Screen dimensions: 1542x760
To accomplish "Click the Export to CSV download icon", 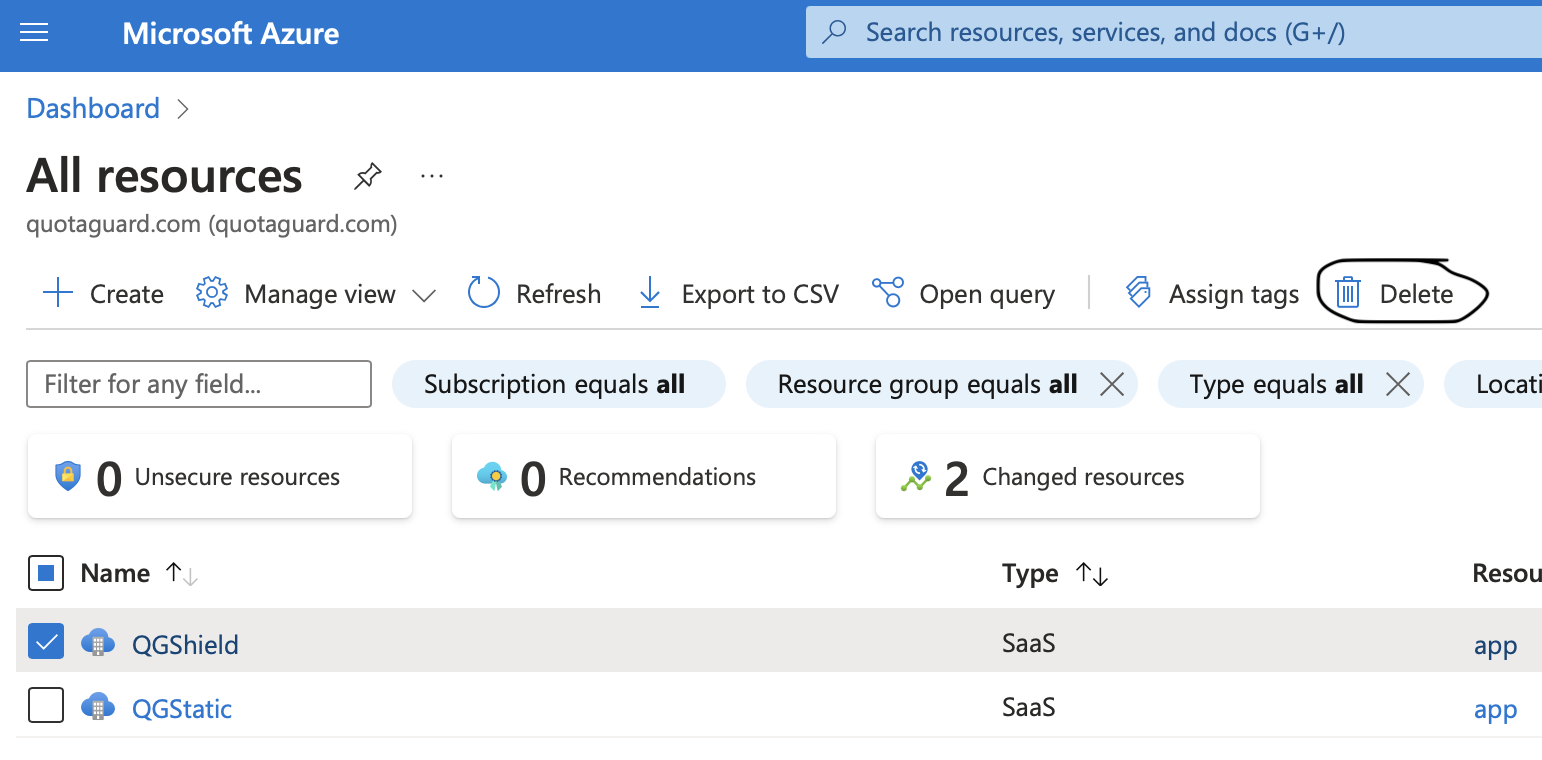I will (x=650, y=294).
